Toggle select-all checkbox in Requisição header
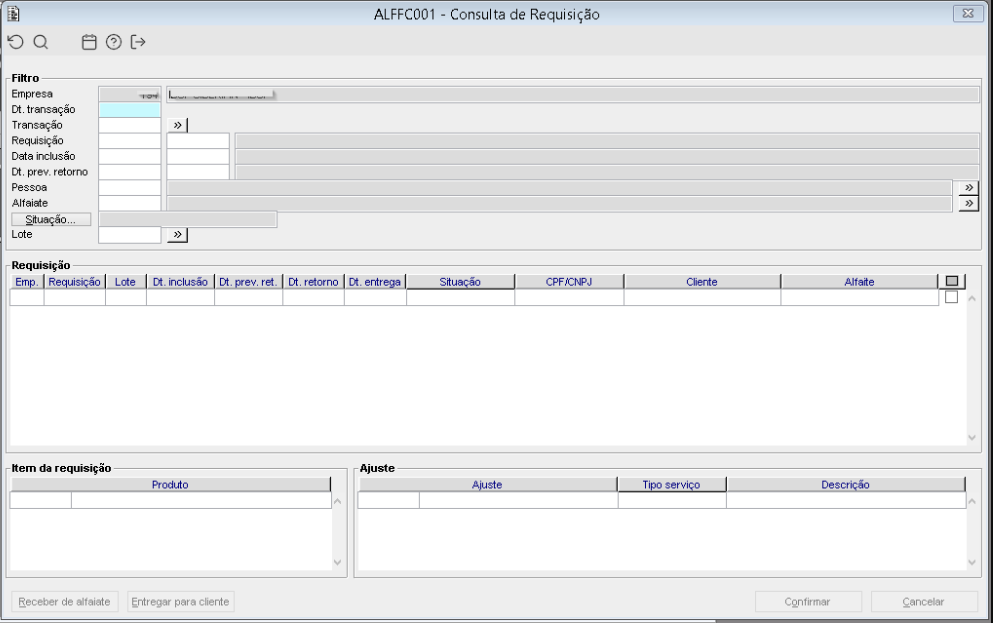 point(952,282)
